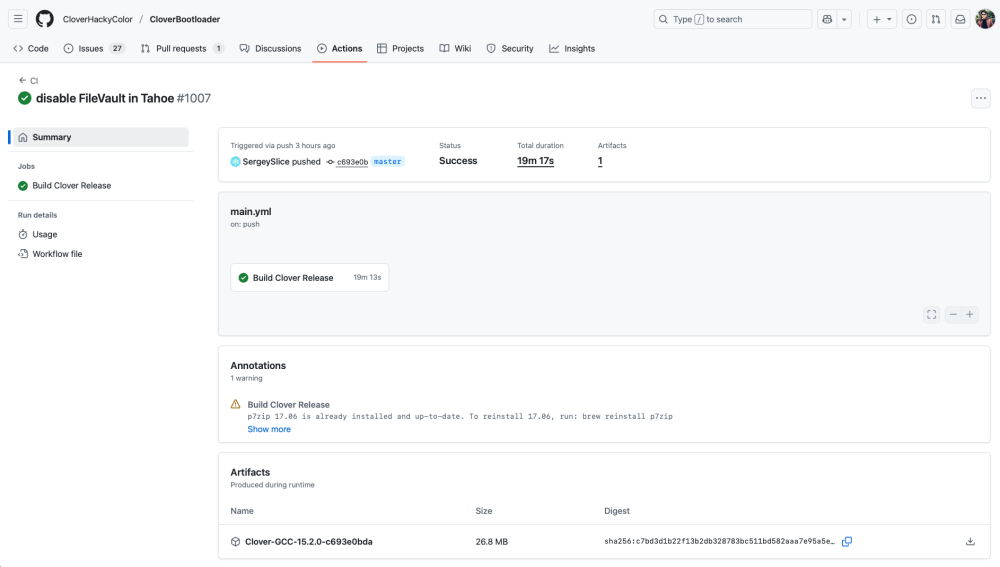
Task: Click the master branch label
Action: pos(387,161)
